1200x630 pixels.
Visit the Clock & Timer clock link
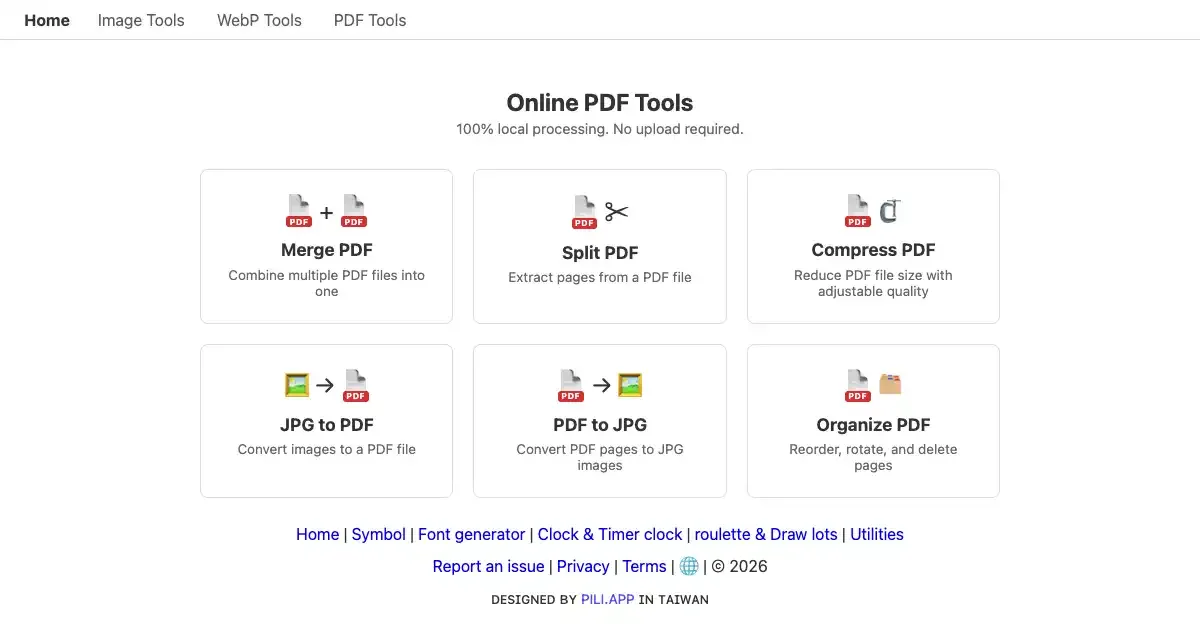point(610,534)
